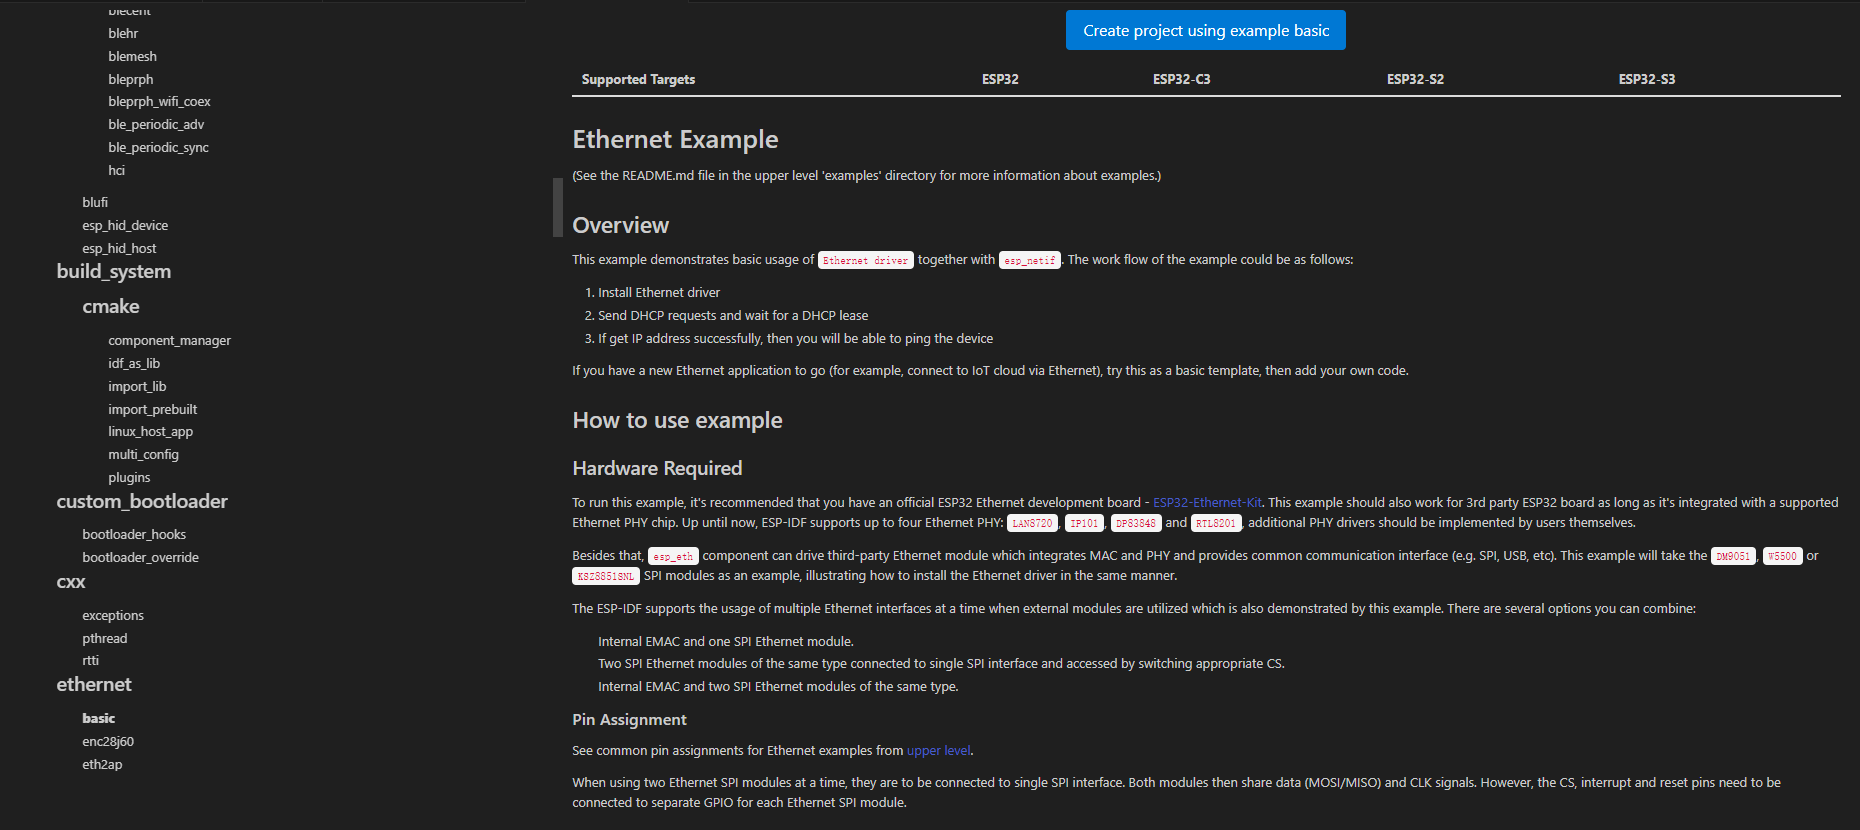The height and width of the screenshot is (830, 1860).
Task: Open hci example entry
Action: pyautogui.click(x=117, y=171)
